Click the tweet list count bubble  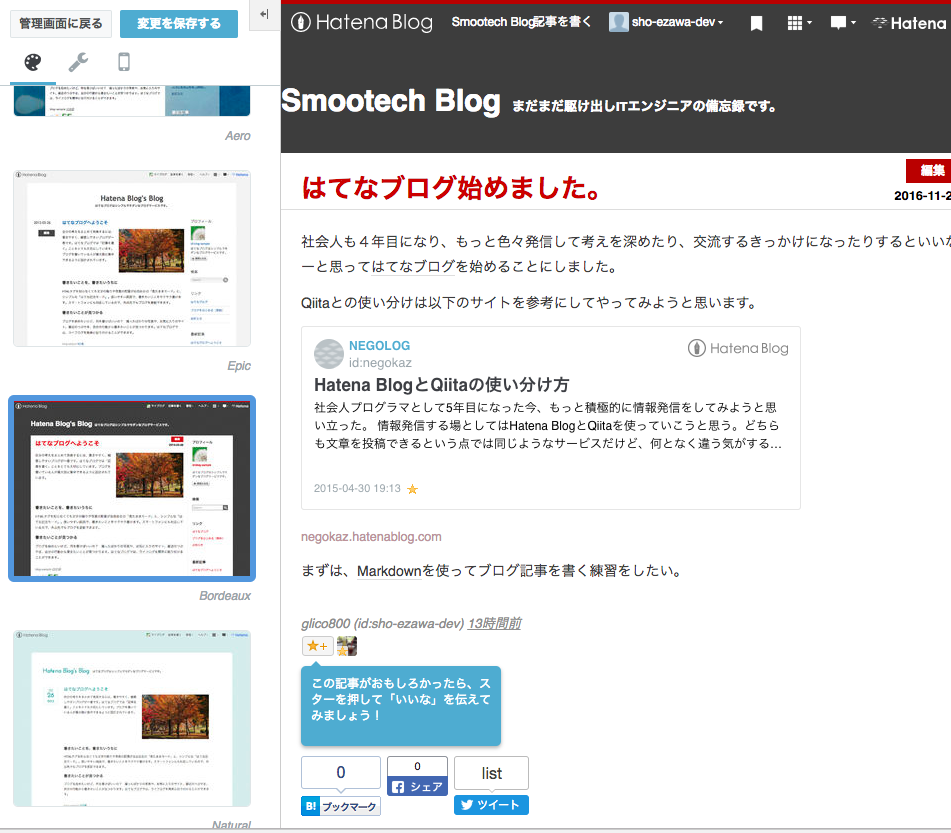[x=491, y=773]
